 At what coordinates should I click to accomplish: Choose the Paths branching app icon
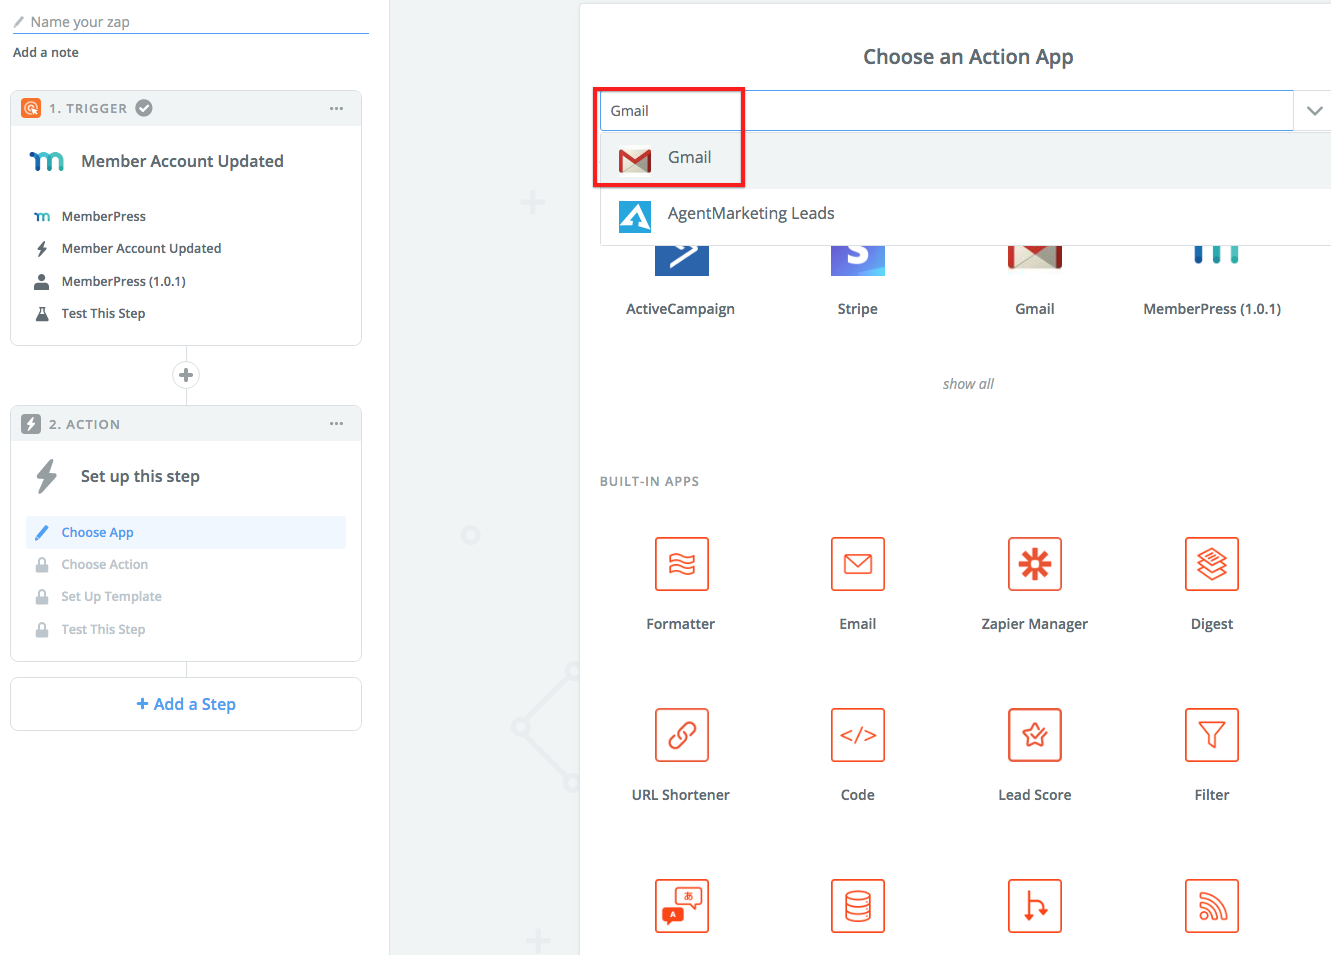1034,906
